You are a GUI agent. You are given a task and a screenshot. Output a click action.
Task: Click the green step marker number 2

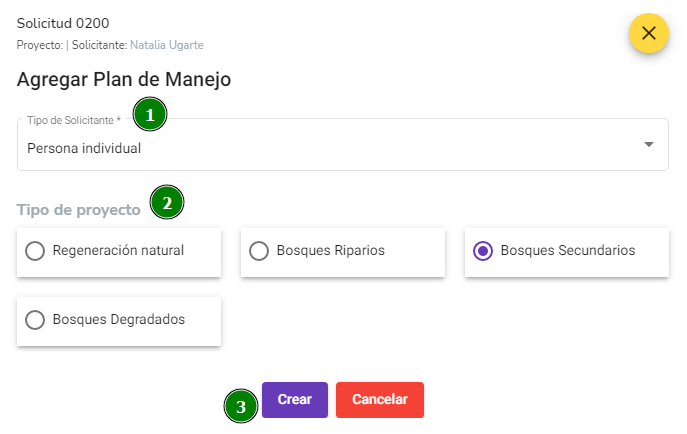click(x=167, y=202)
